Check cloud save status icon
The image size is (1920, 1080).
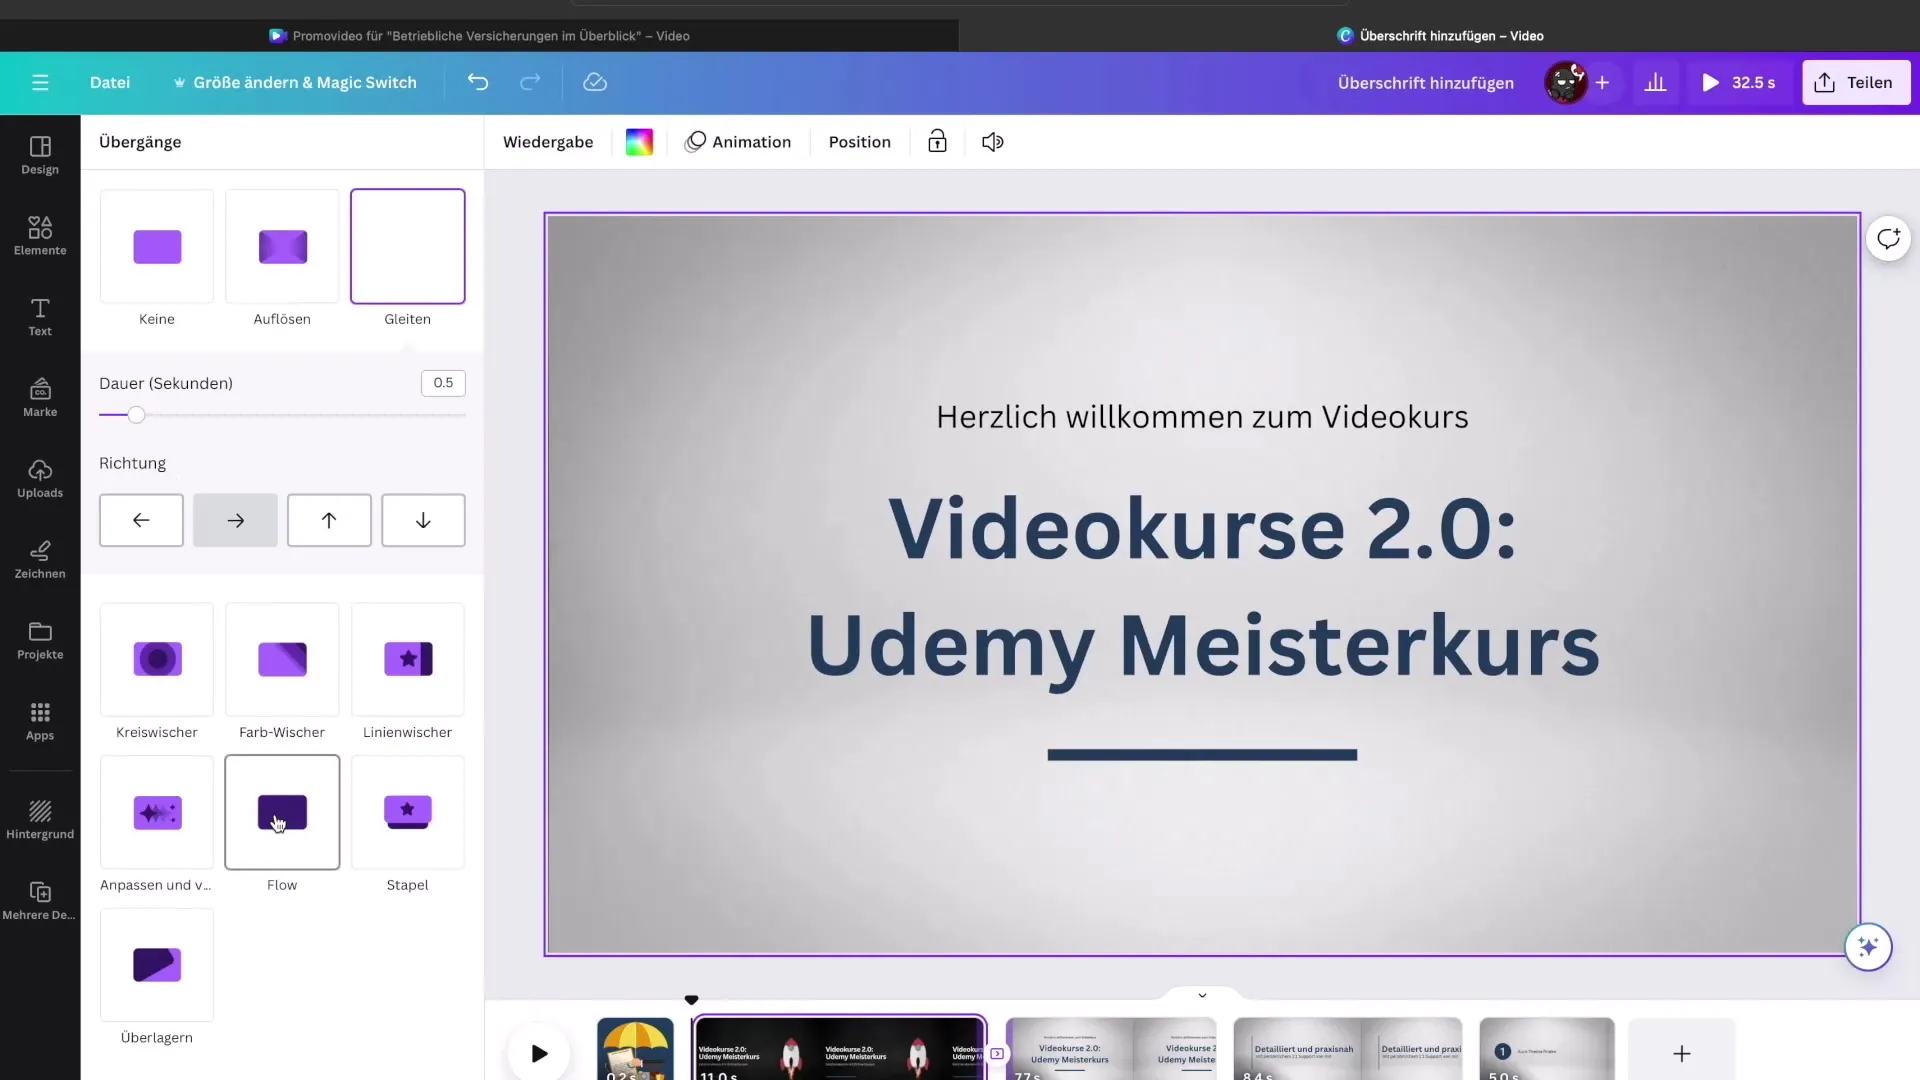[x=595, y=83]
